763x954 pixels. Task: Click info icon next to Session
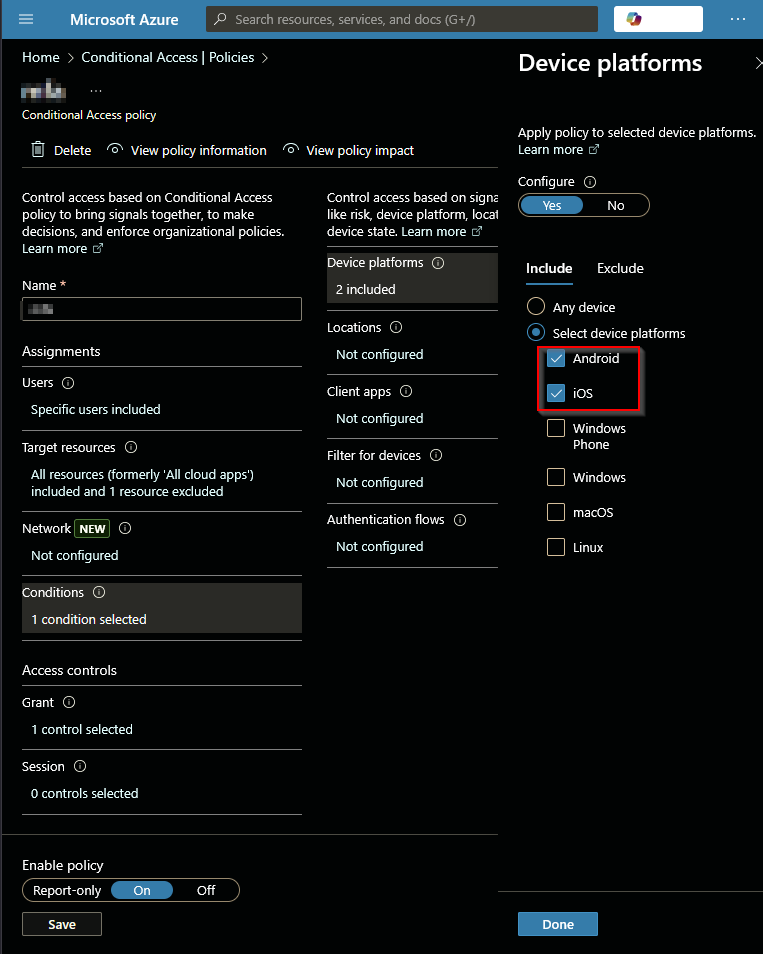point(80,767)
